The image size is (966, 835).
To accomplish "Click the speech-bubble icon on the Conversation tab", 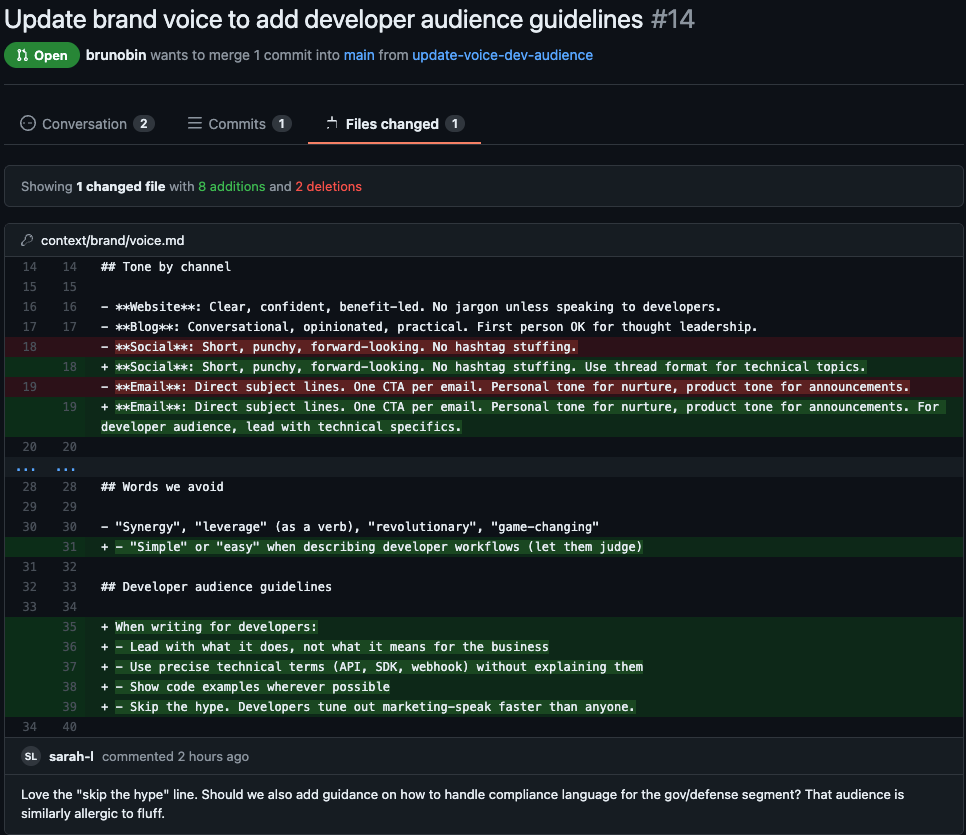I will click(27, 123).
